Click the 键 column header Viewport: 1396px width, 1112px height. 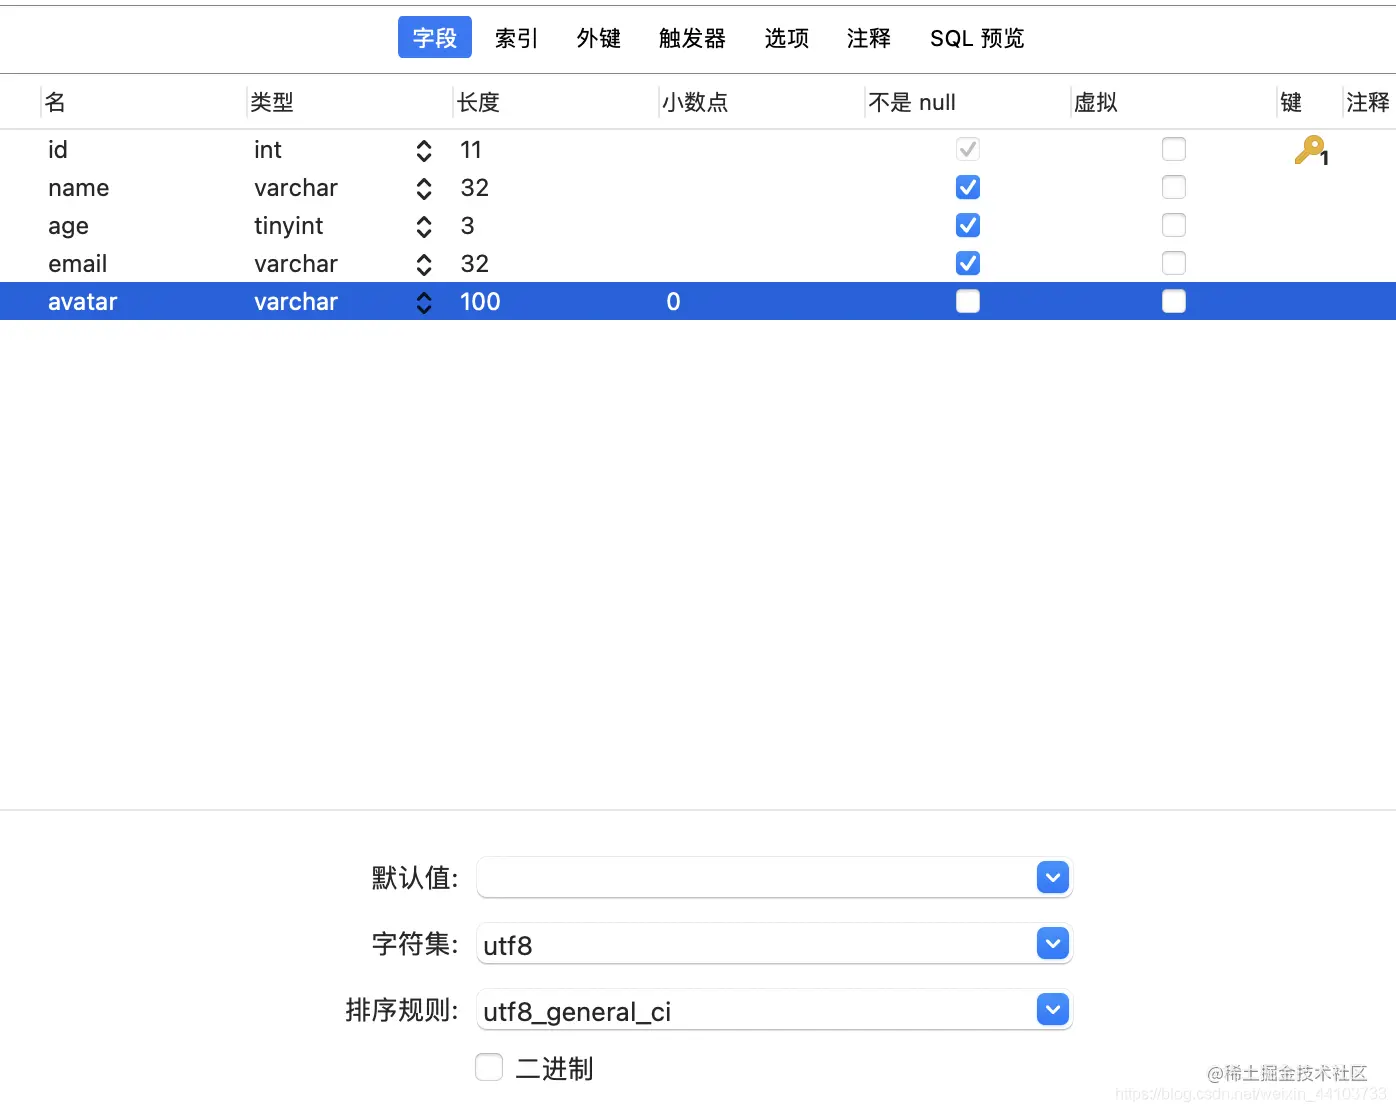coord(1291,102)
